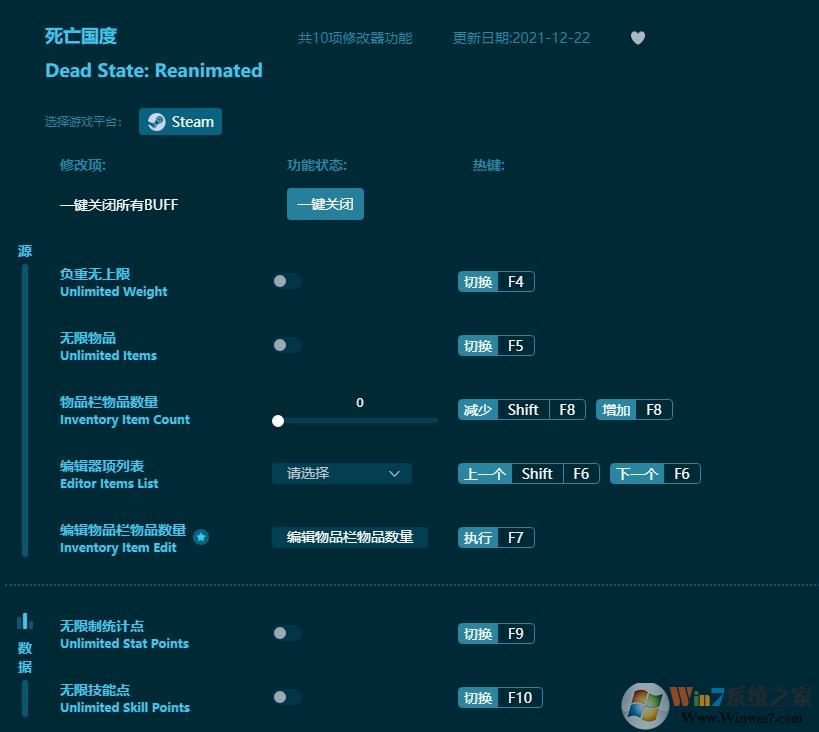
Task: Click the 热键 column header
Action: [488, 165]
